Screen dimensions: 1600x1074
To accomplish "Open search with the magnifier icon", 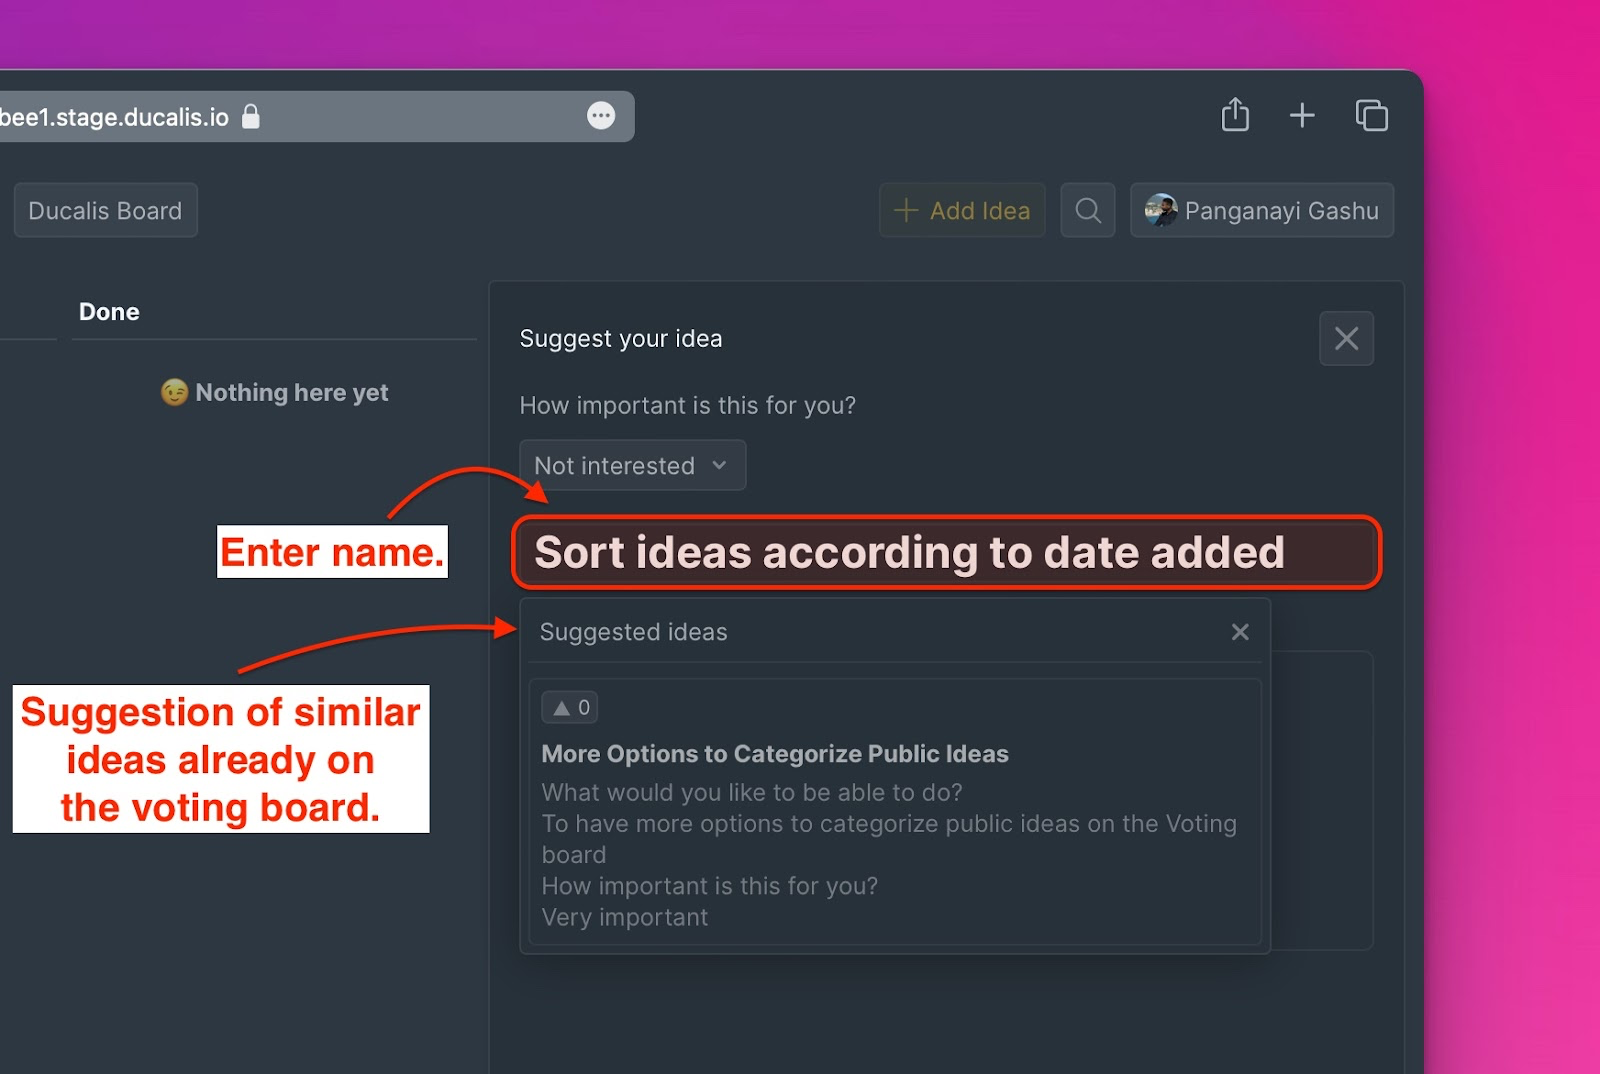I will pos(1087,210).
